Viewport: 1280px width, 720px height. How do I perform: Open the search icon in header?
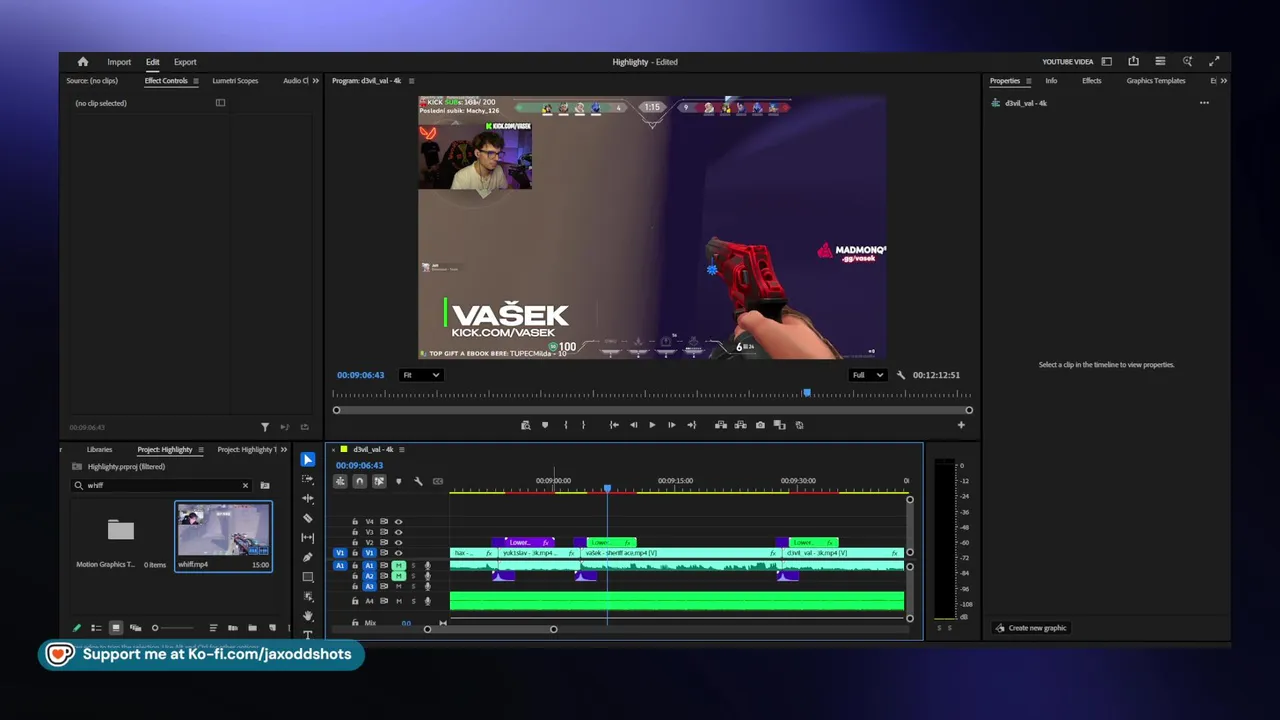click(1187, 62)
